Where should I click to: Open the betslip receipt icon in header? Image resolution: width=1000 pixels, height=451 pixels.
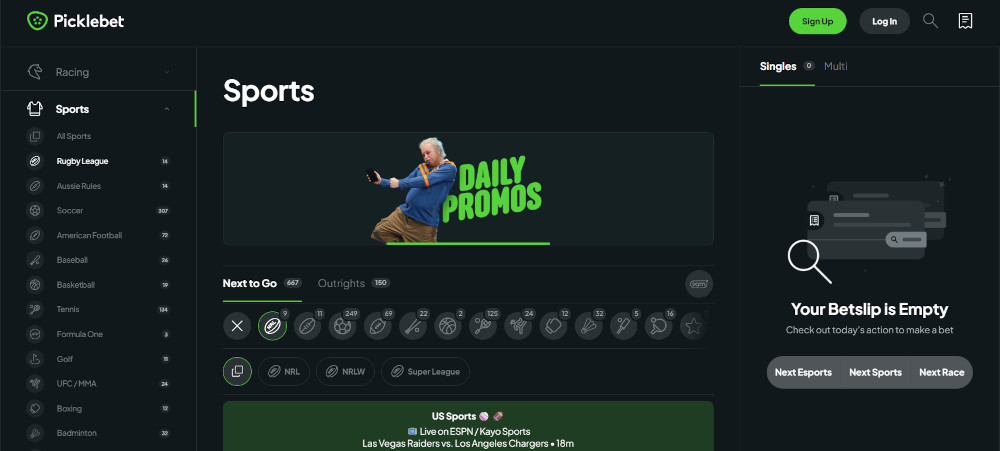pyautogui.click(x=966, y=21)
